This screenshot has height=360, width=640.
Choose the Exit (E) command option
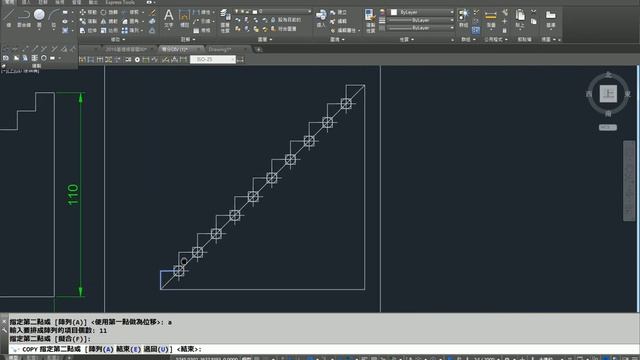pos(128,349)
